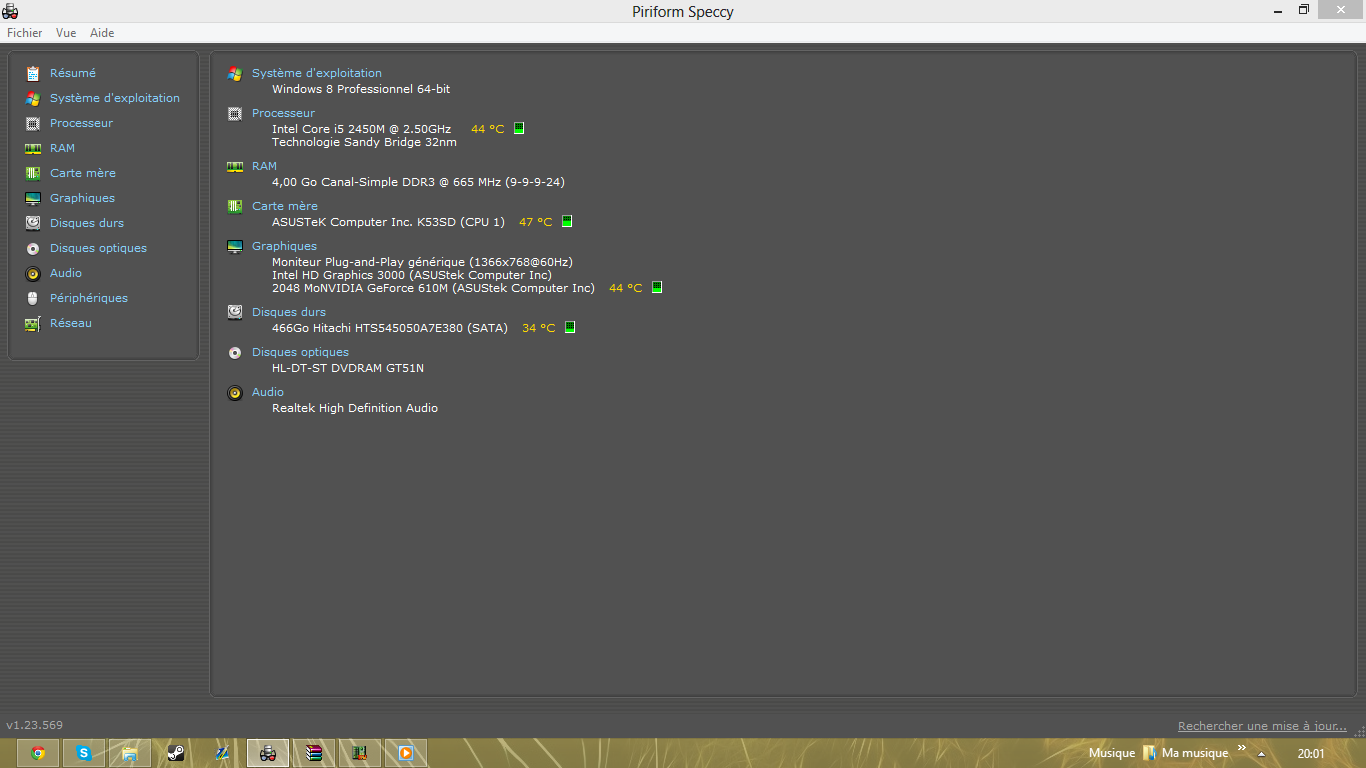The image size is (1366, 768).
Task: Click the RAM heading in the summary panel
Action: [x=264, y=166]
